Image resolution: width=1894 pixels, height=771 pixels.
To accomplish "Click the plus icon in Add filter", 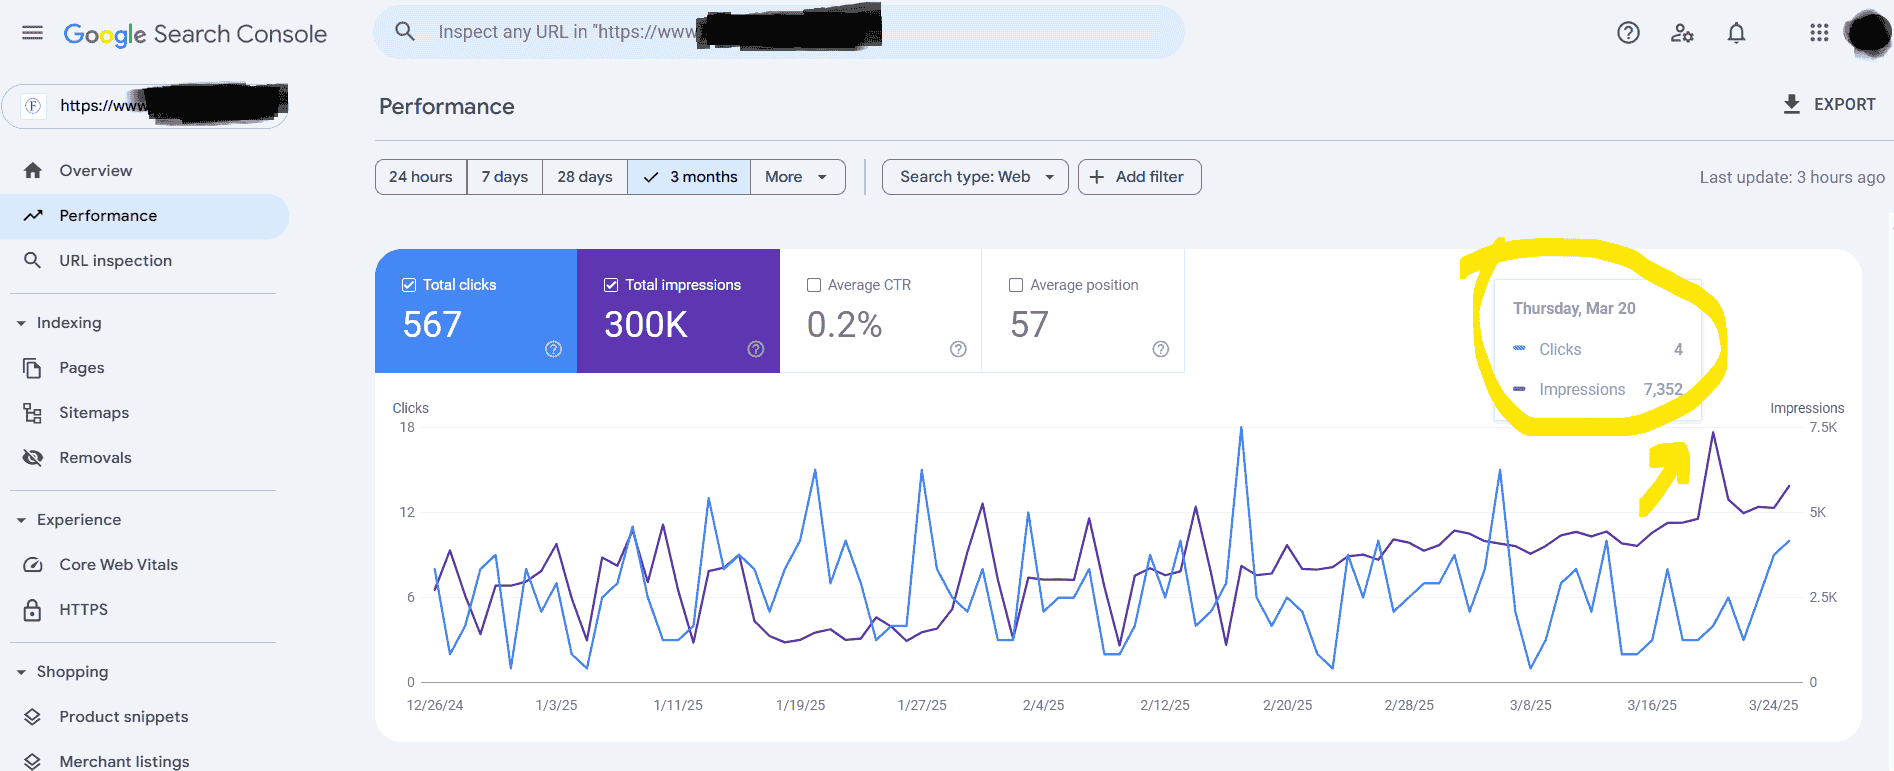I will pos(1097,177).
